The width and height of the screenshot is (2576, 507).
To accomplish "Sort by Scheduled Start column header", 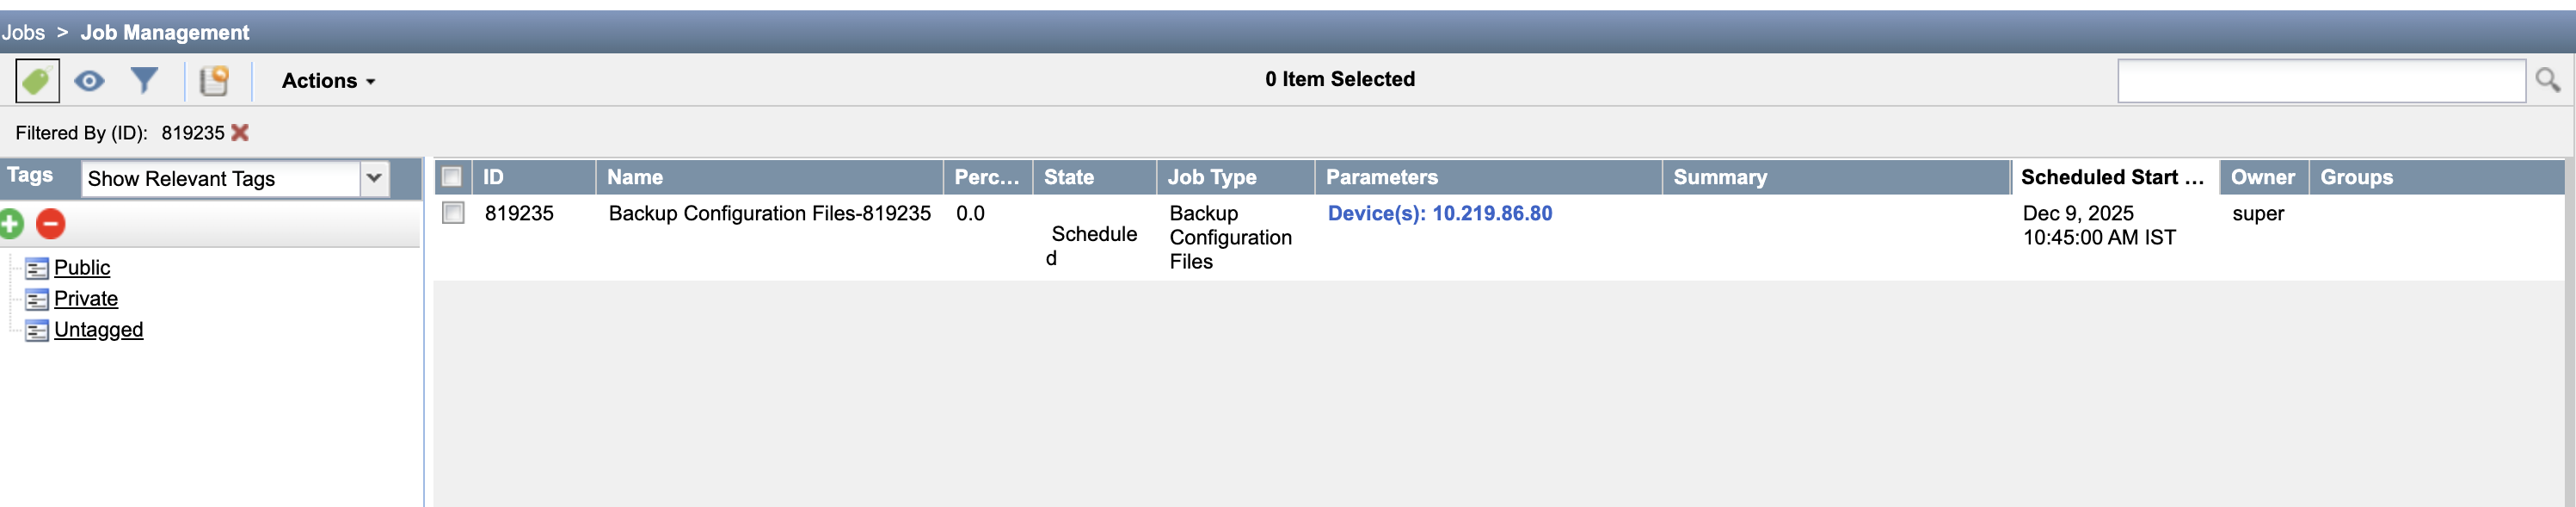I will point(2113,177).
